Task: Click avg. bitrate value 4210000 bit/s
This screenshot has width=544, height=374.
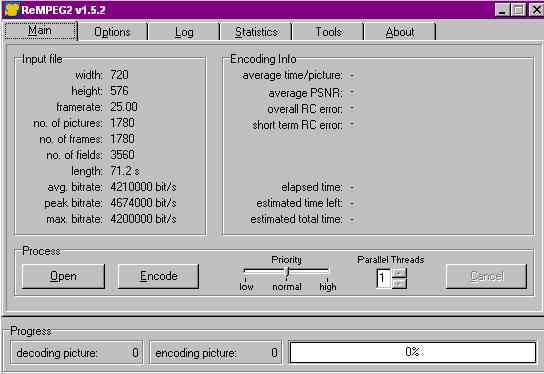Action: pos(143,187)
